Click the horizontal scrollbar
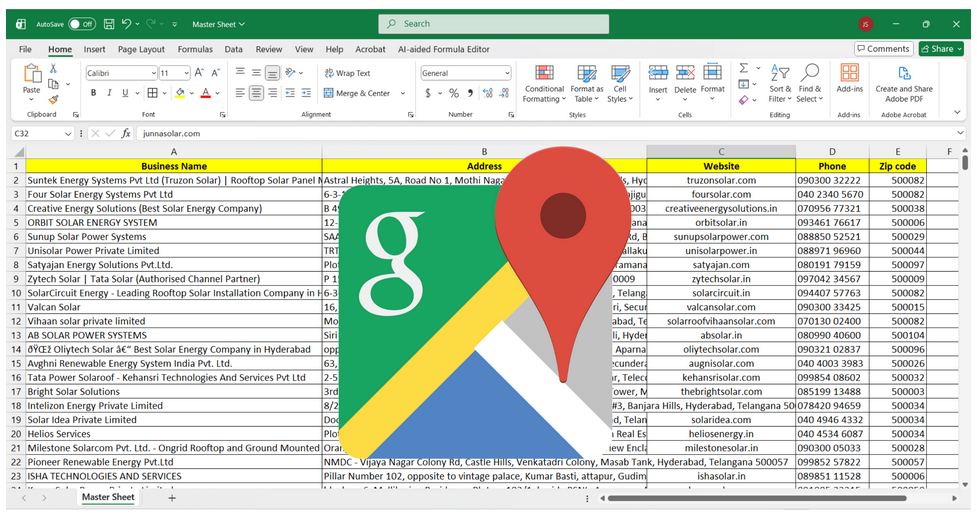 click(757, 498)
